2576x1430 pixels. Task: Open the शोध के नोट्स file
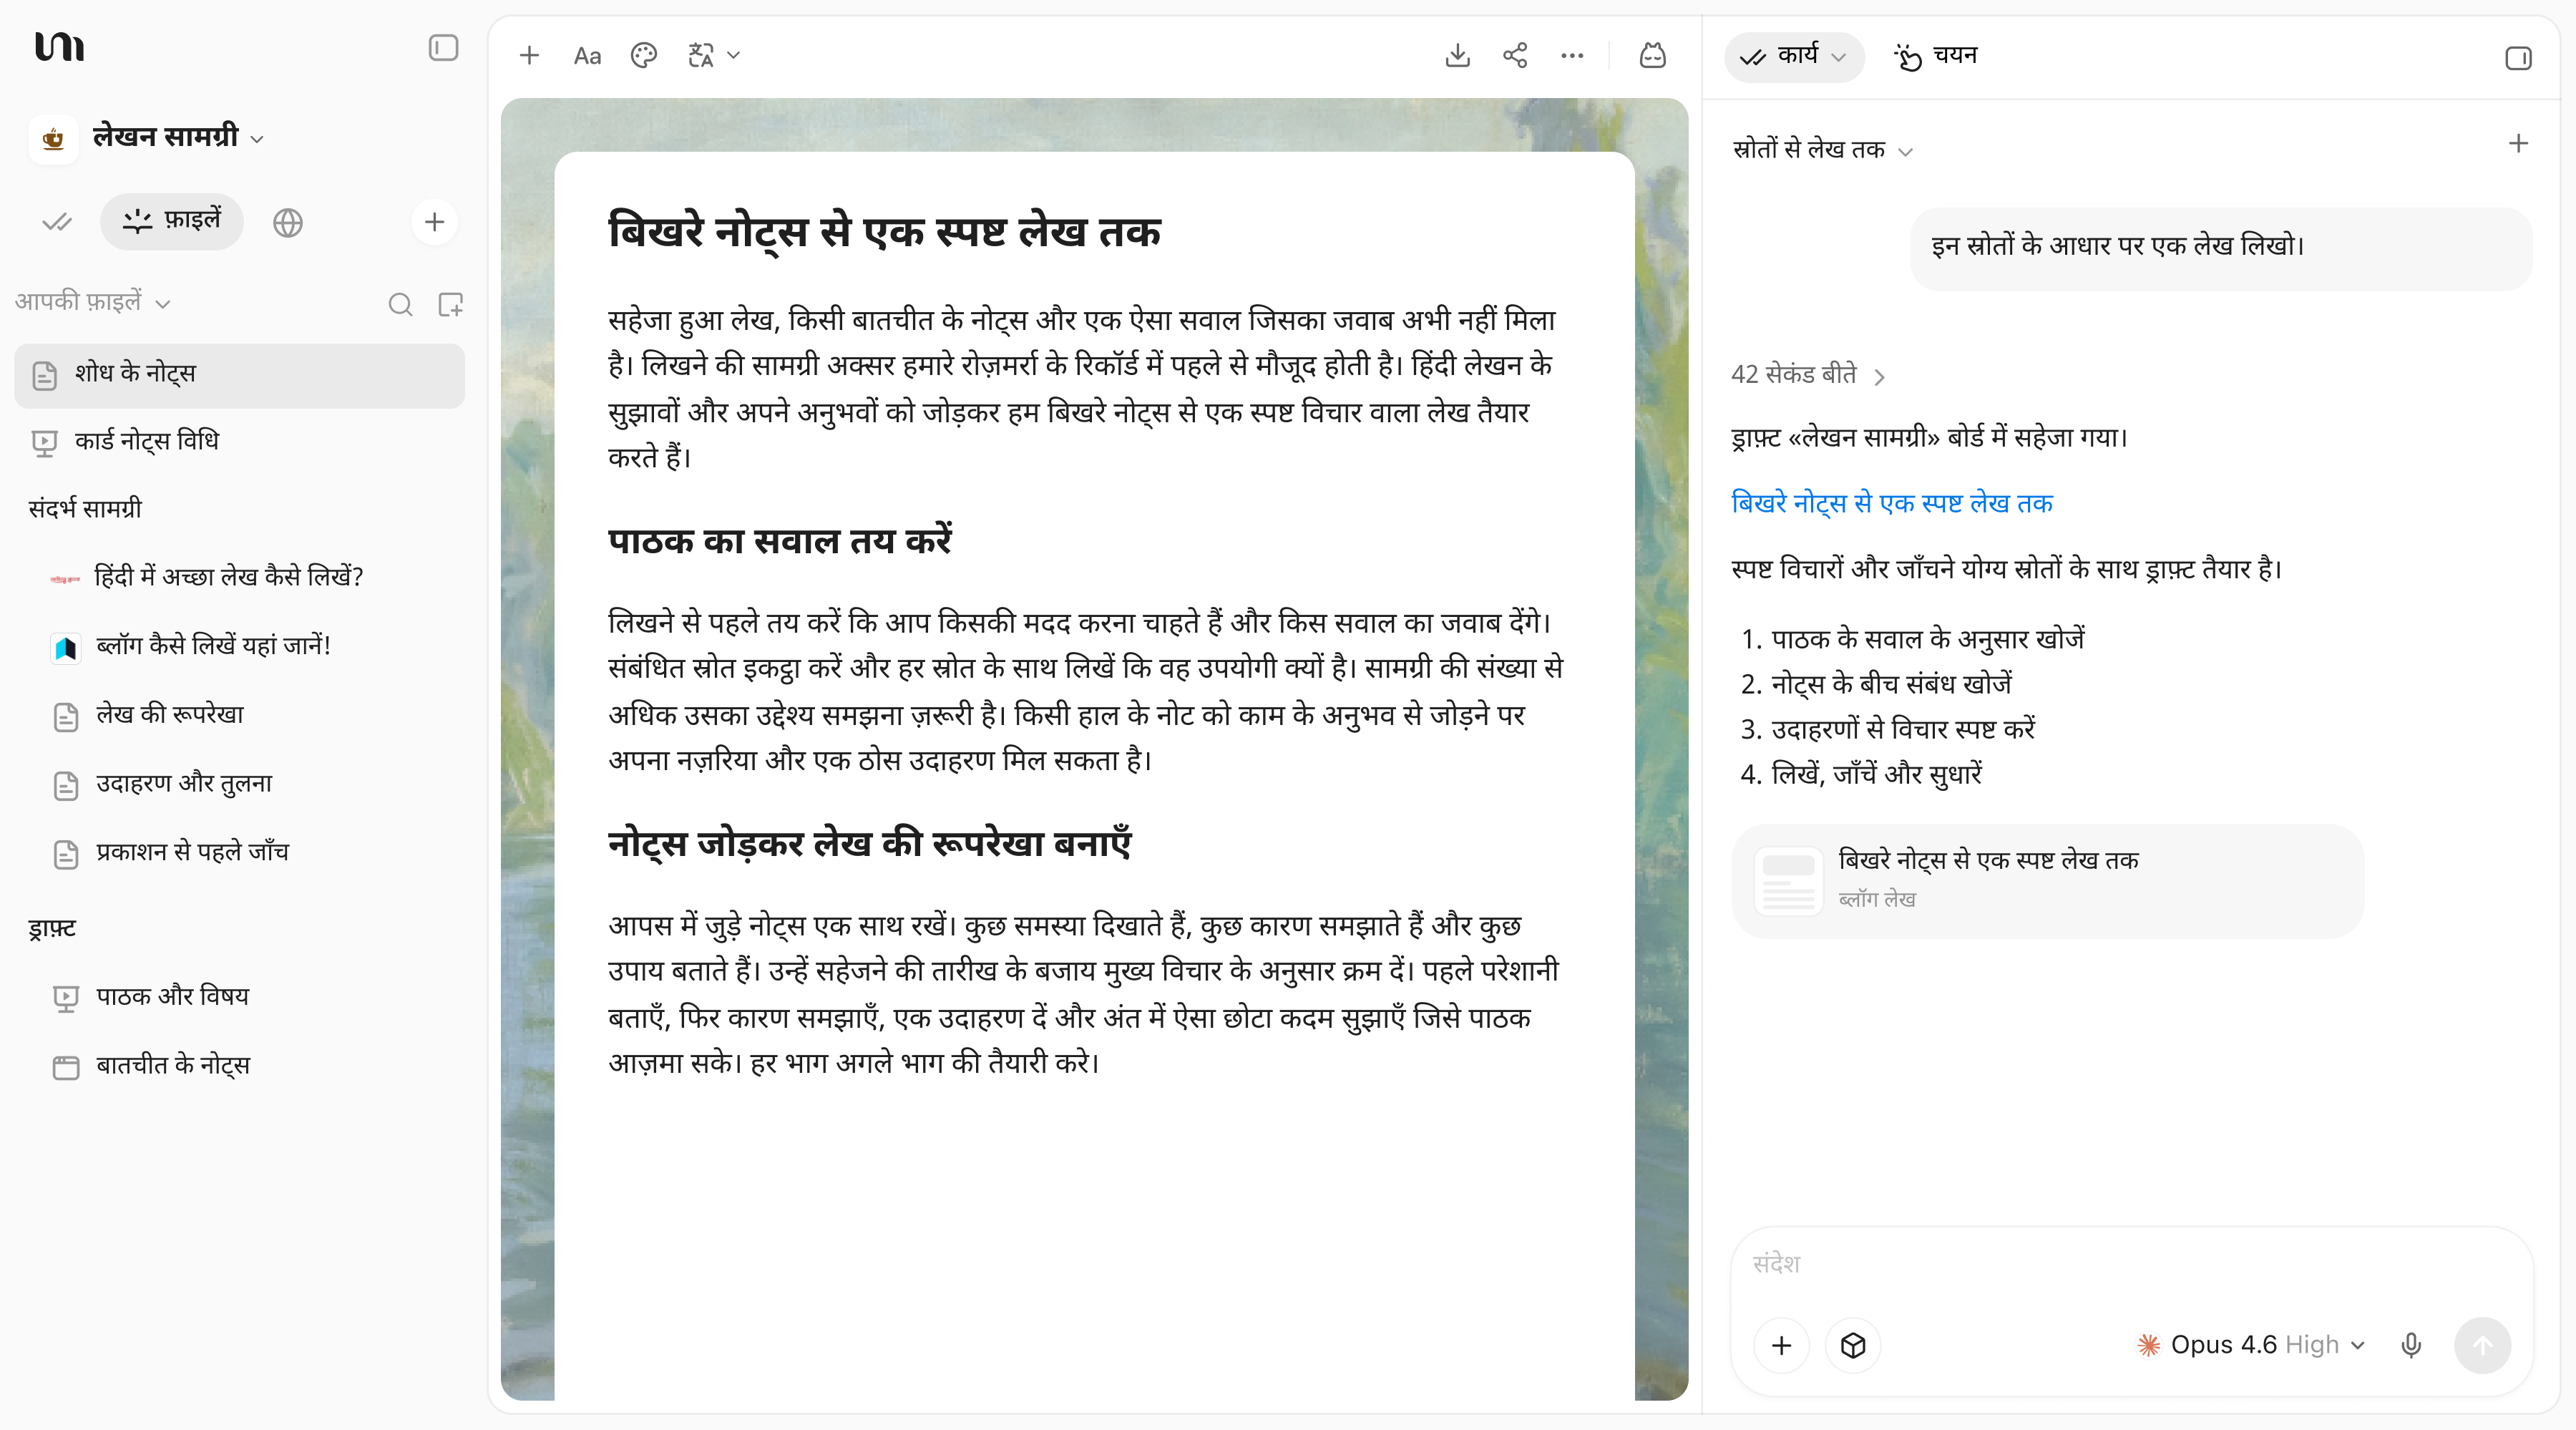tap(239, 375)
